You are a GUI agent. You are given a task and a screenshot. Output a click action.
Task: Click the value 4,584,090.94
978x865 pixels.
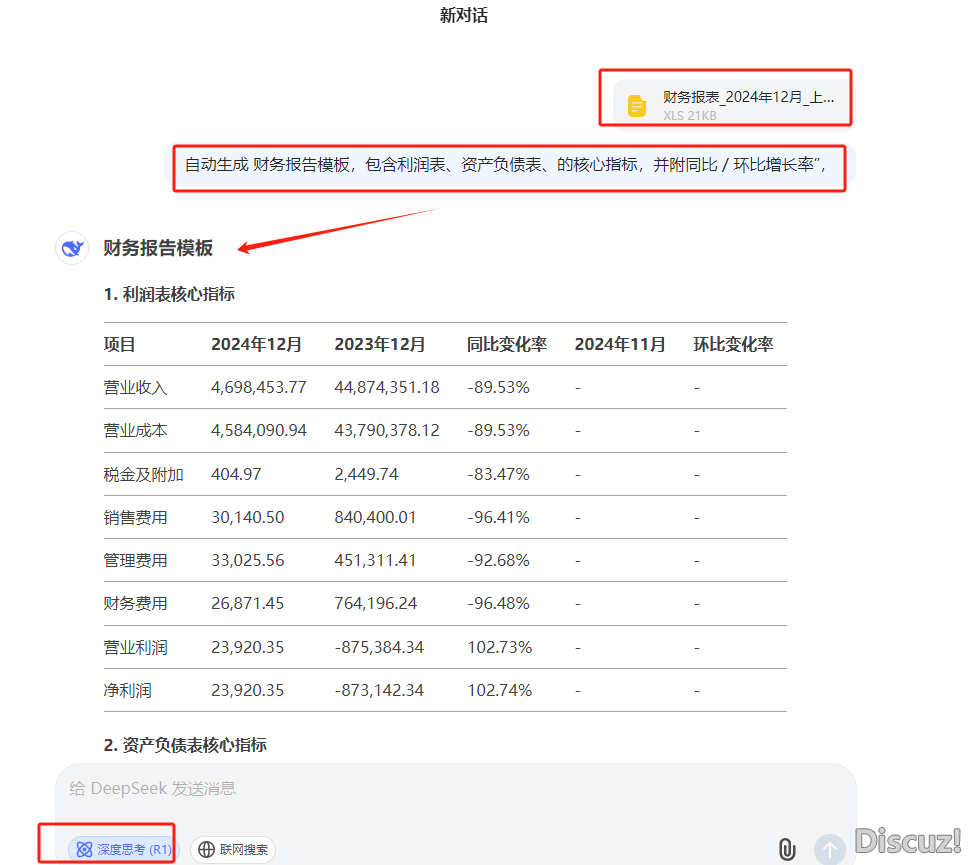coord(259,430)
